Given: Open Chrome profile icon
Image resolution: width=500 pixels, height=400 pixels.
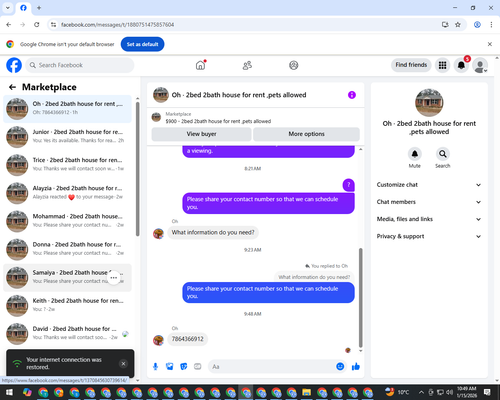Looking at the screenshot, I should (x=477, y=25).
